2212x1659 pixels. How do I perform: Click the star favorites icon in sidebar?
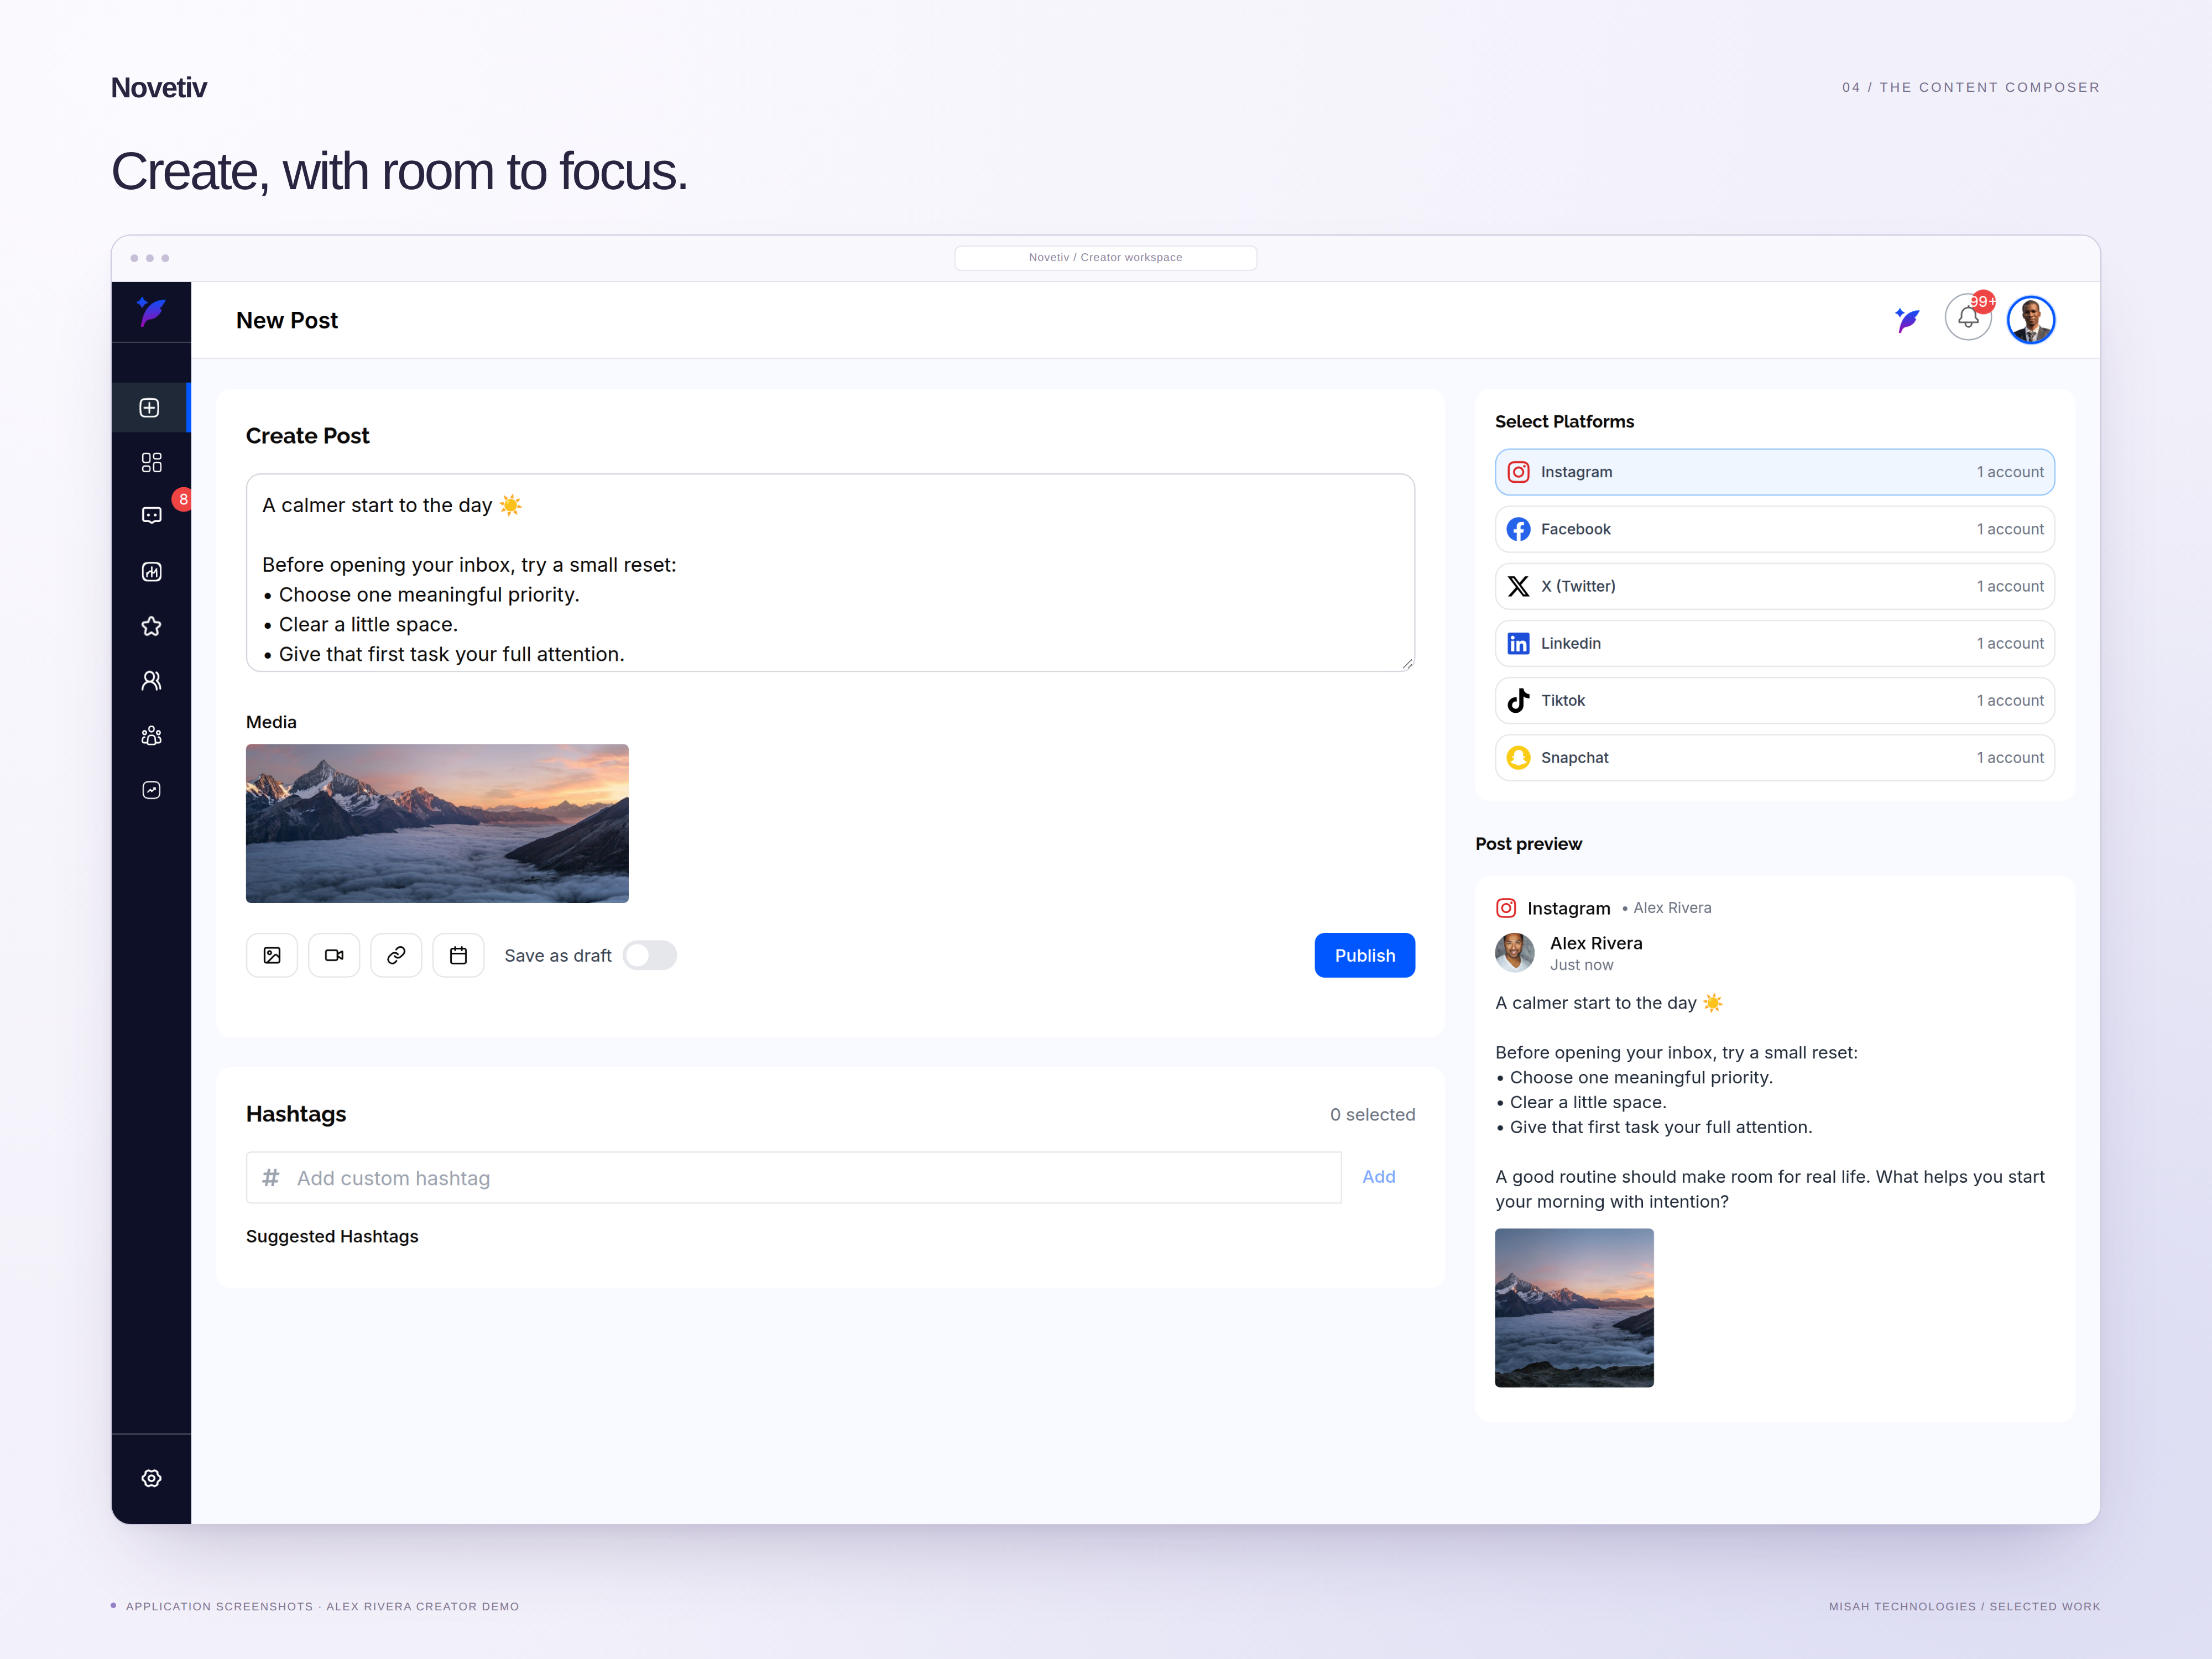click(x=151, y=626)
